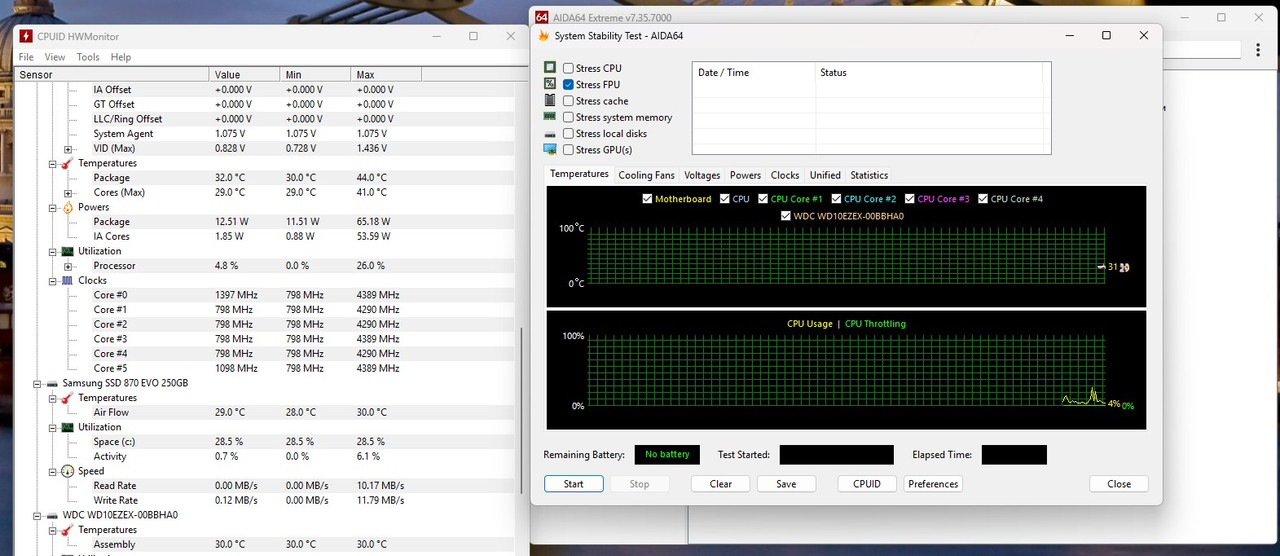This screenshot has height=556, width=1280.
Task: Collapse the WDC WD10EZEX-00BBHA0 node
Action: click(37, 515)
